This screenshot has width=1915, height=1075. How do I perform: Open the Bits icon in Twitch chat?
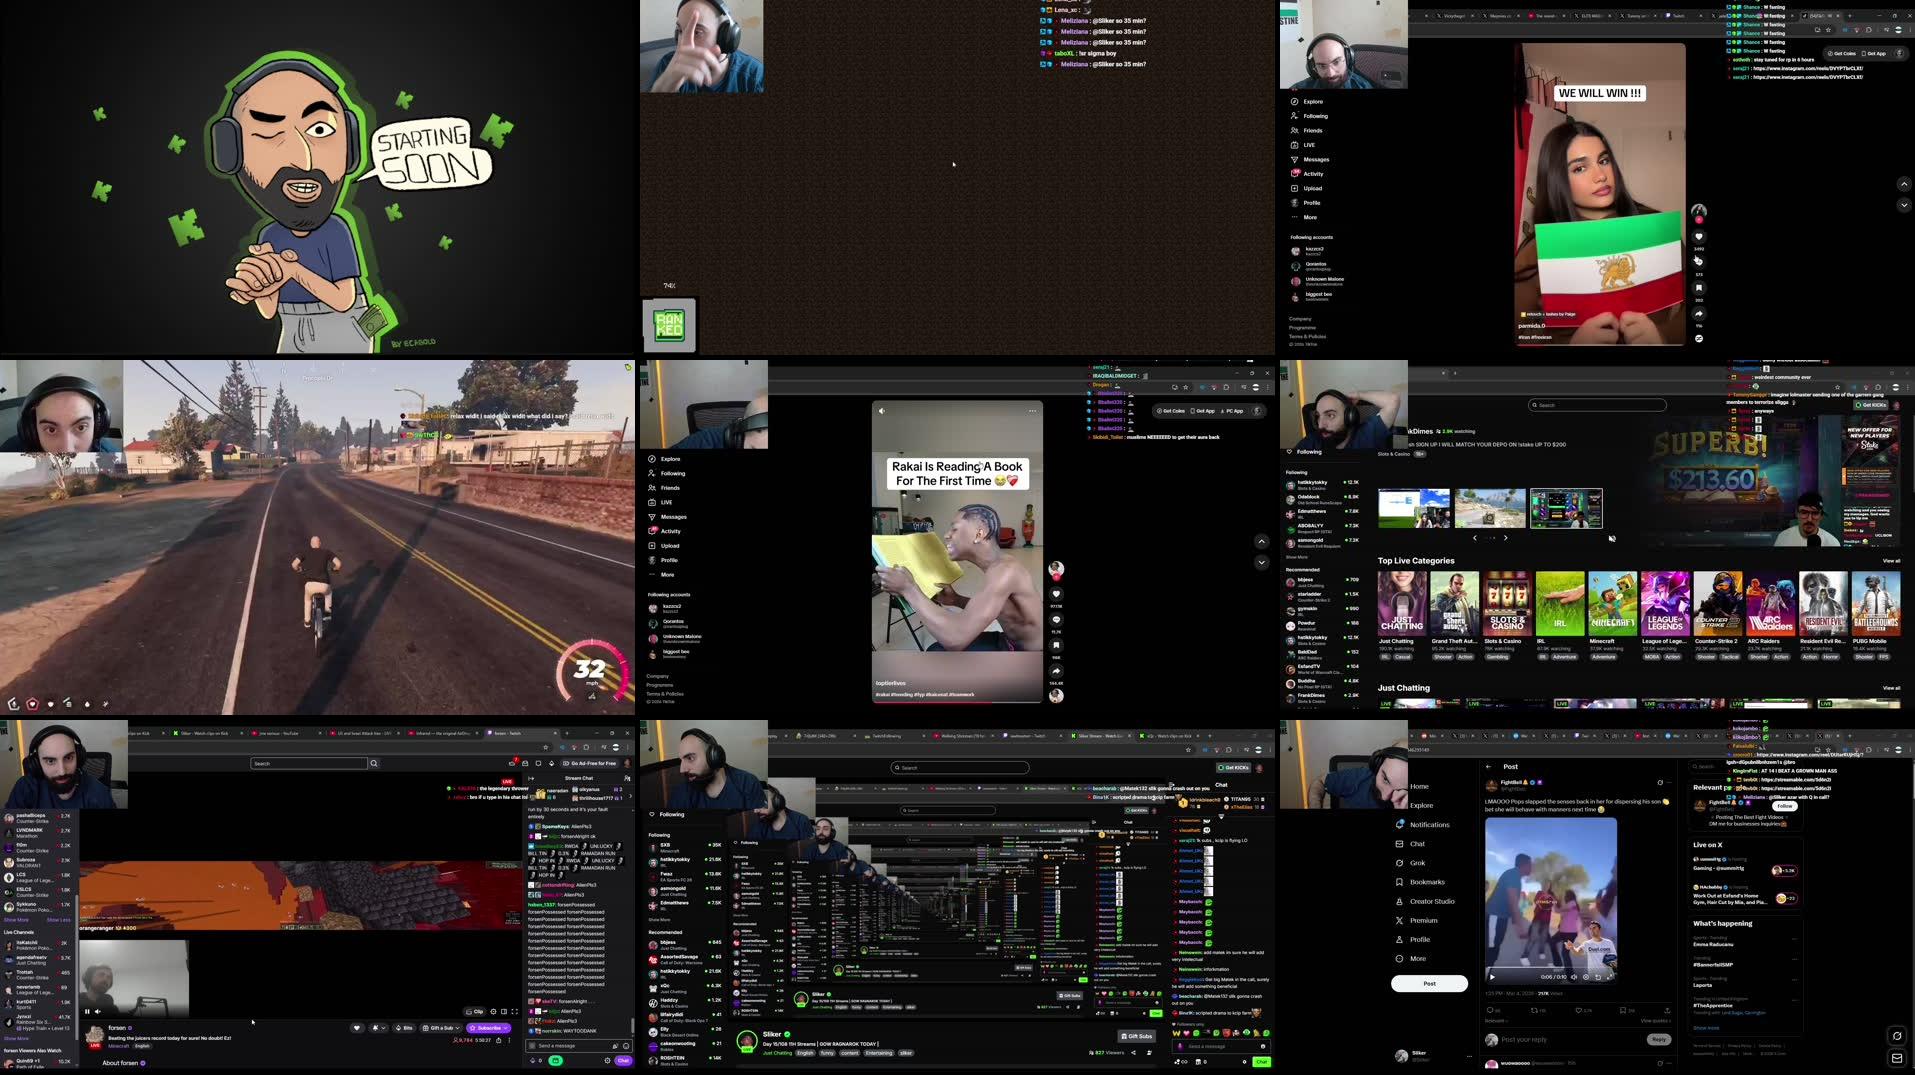click(403, 1028)
